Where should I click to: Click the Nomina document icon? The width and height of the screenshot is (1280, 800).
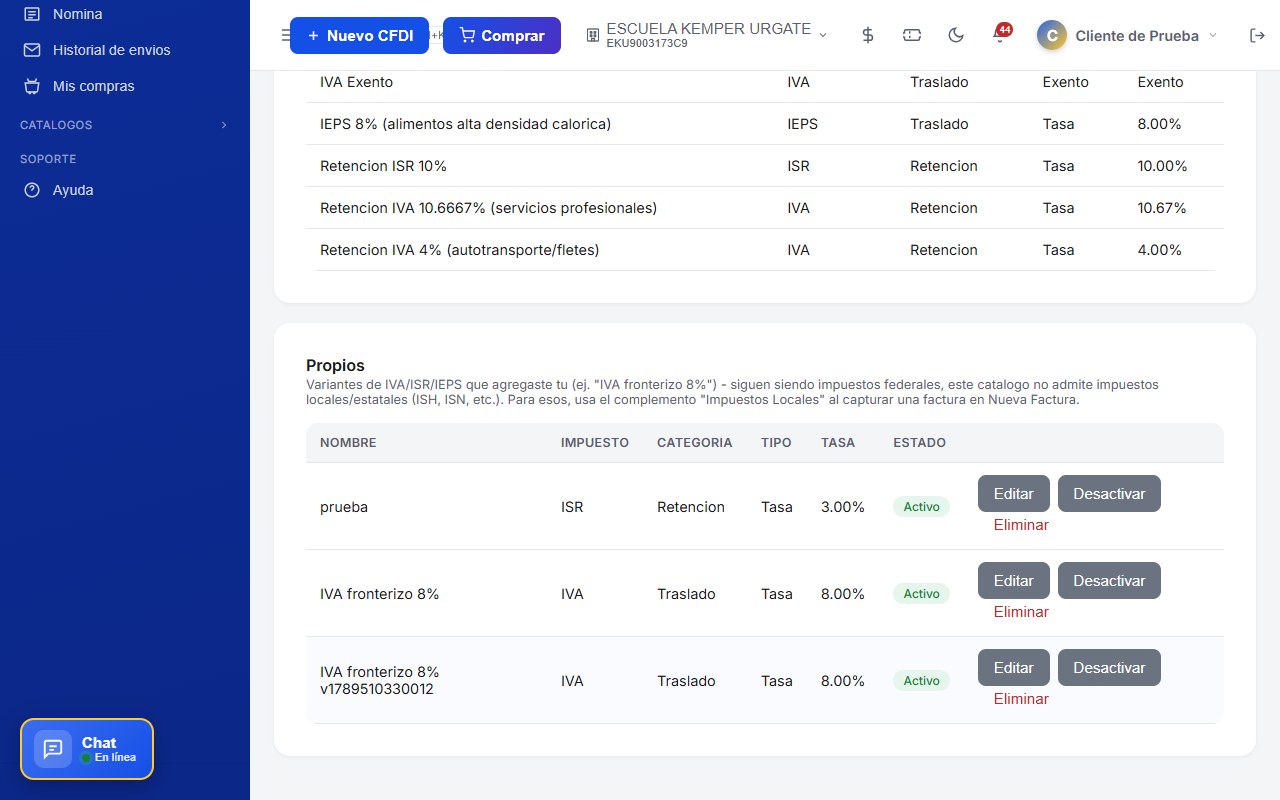coord(32,14)
